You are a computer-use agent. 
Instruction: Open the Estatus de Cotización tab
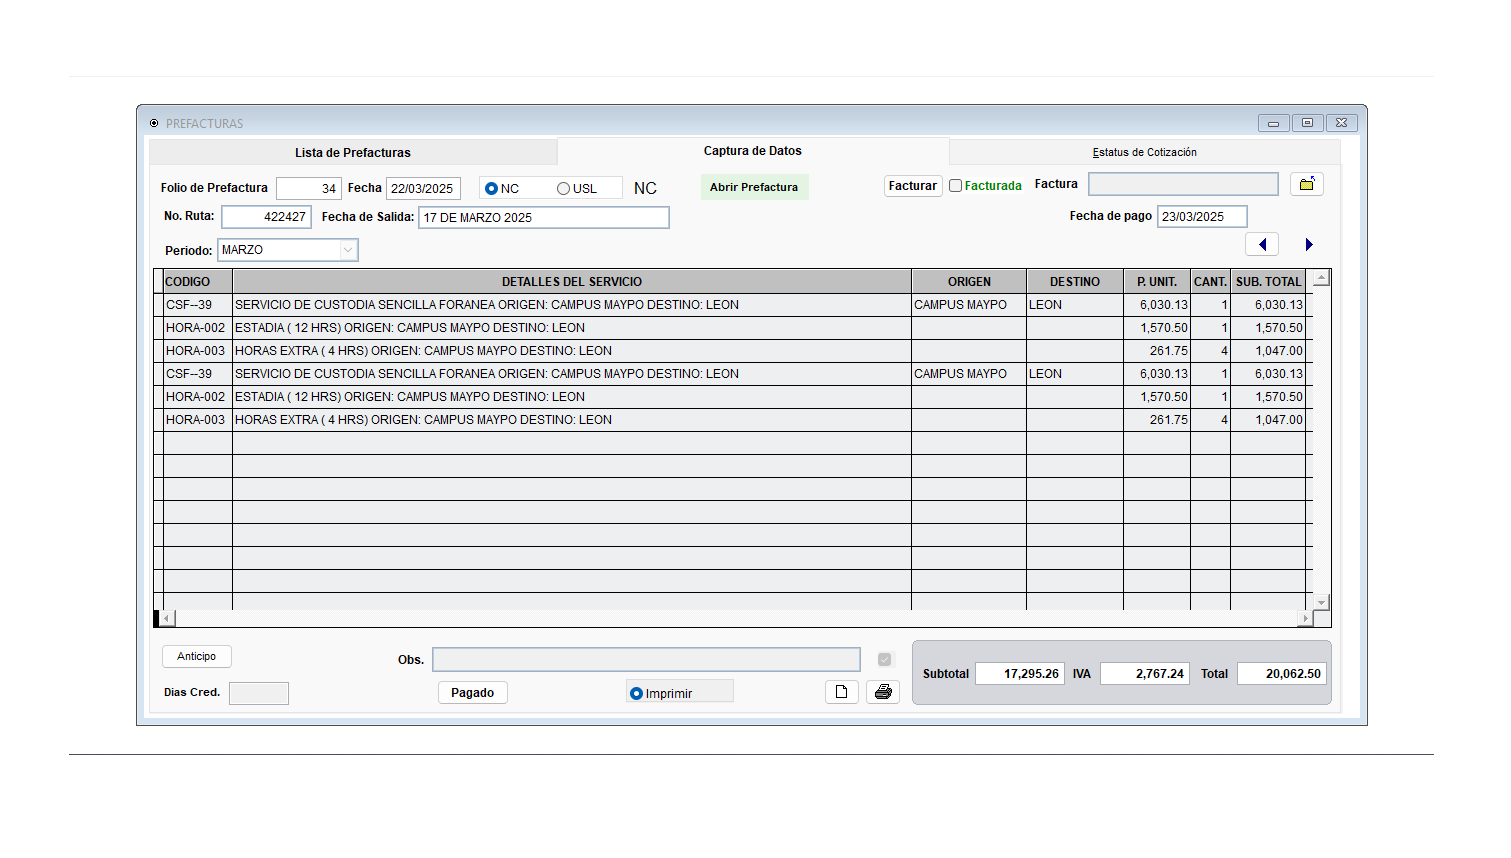tap(1144, 153)
